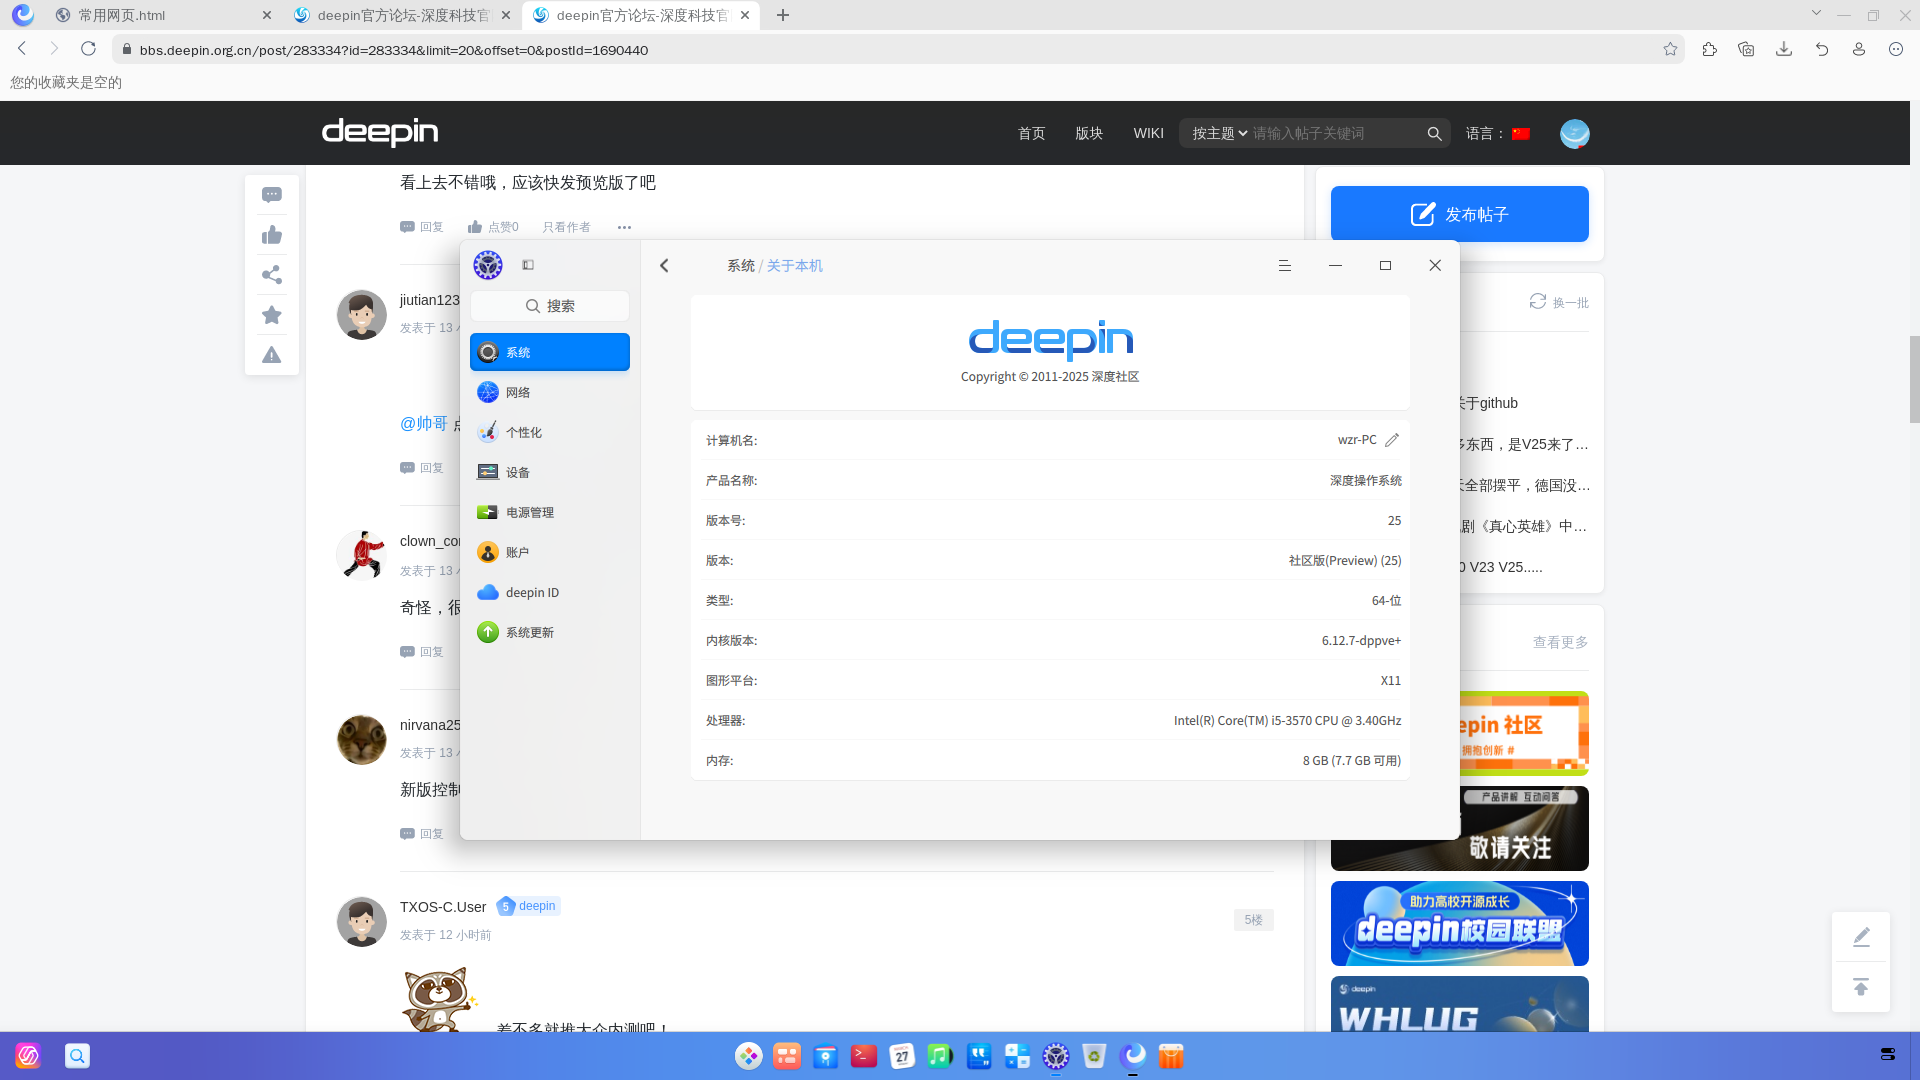This screenshot has width=1920, height=1080.
Task: Open the music player in the dock
Action: 940,1056
